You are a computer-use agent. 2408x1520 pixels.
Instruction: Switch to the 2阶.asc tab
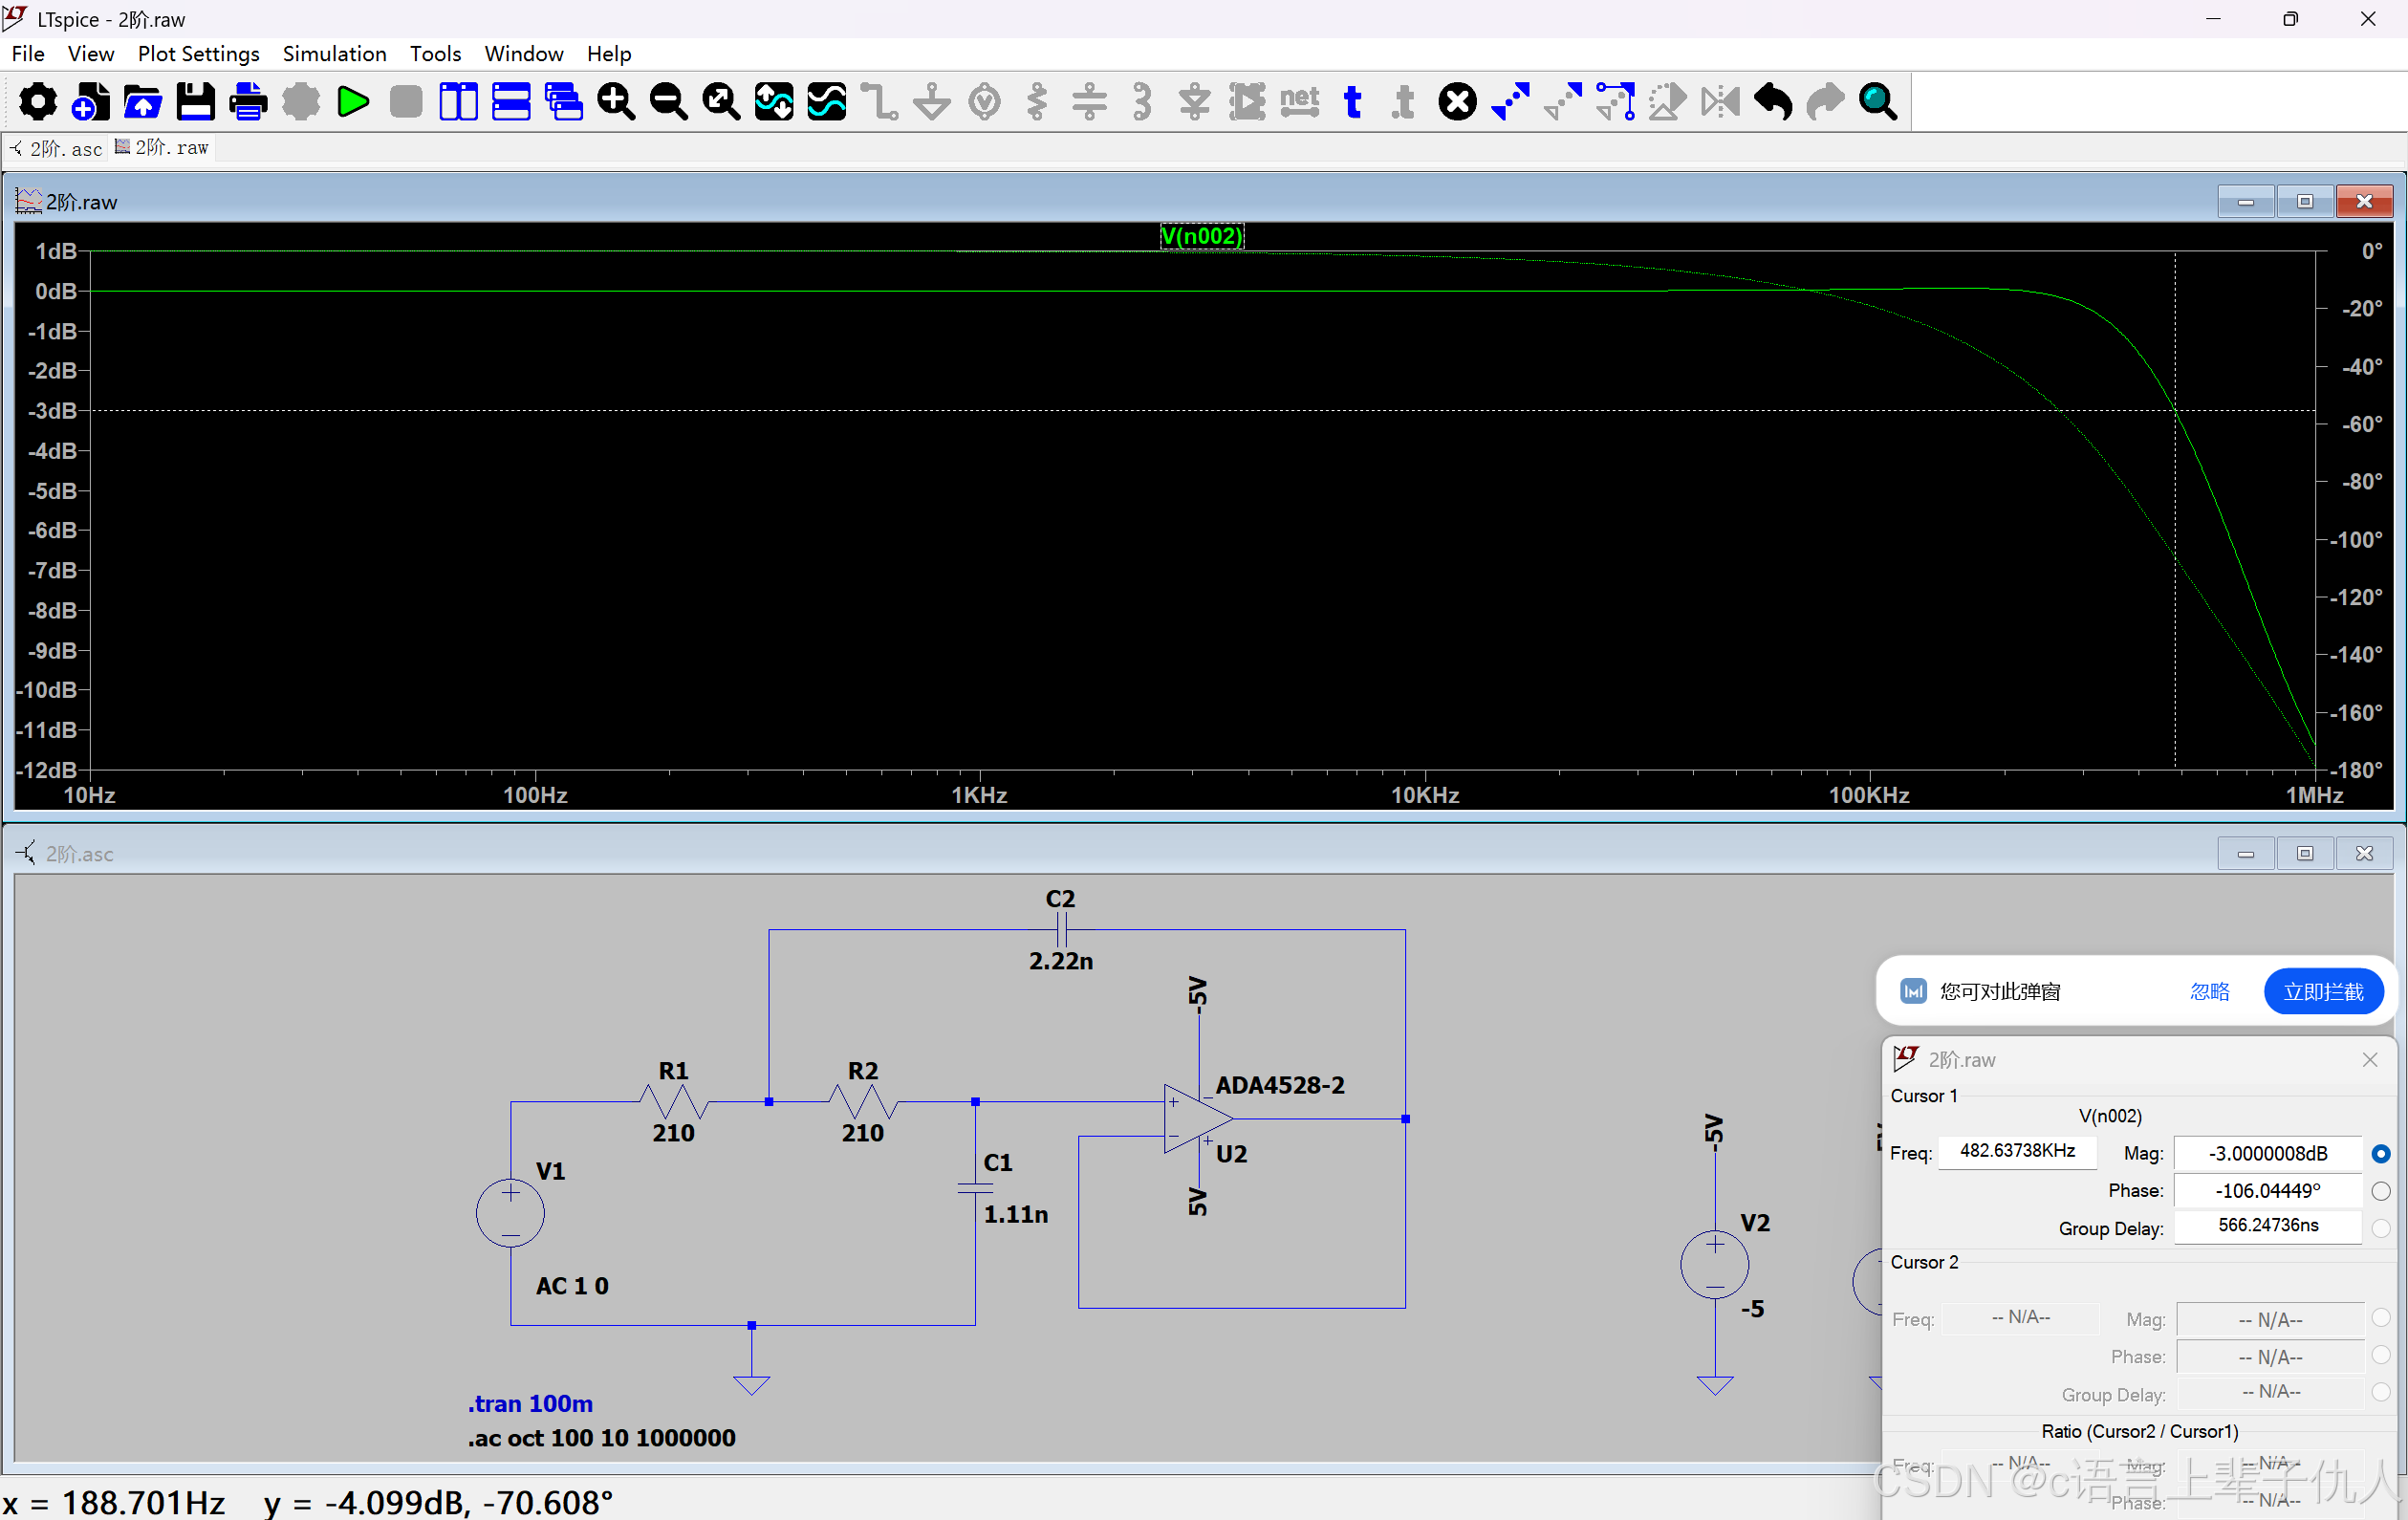57,149
